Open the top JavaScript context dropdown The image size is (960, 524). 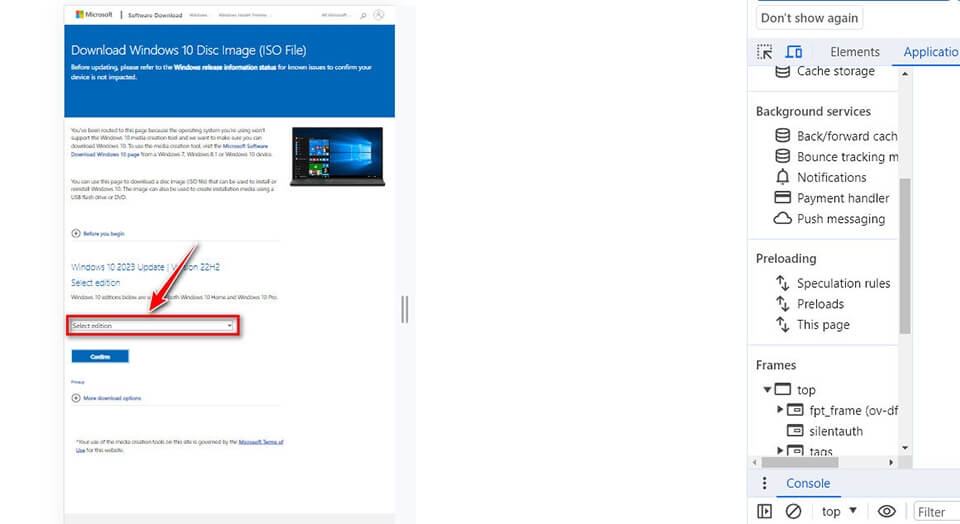[838, 511]
